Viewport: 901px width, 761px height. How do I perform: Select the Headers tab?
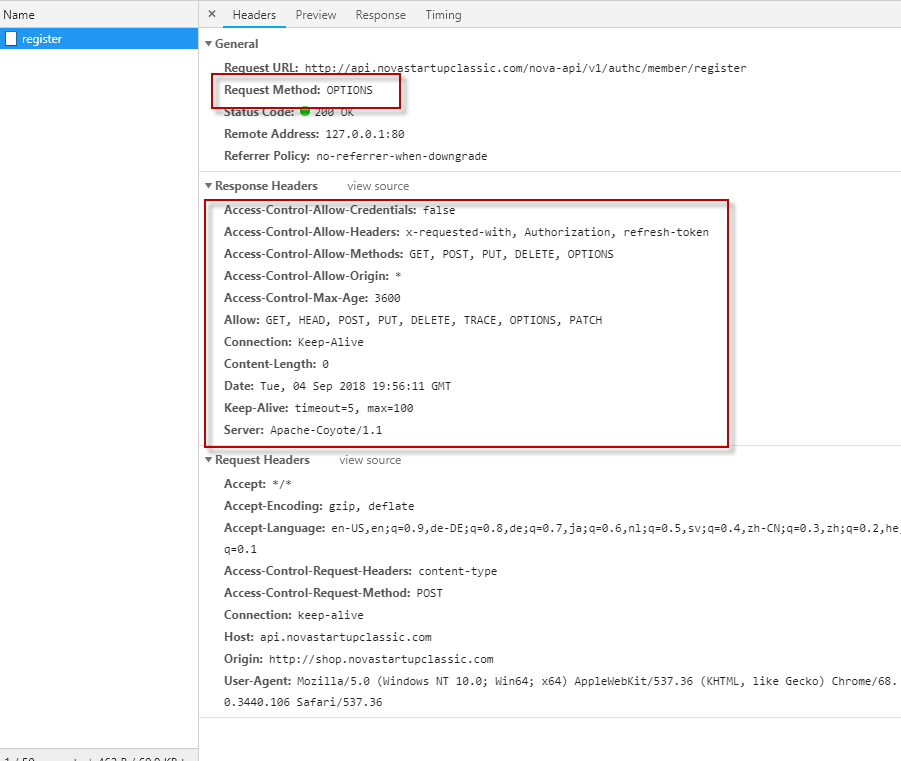[254, 15]
